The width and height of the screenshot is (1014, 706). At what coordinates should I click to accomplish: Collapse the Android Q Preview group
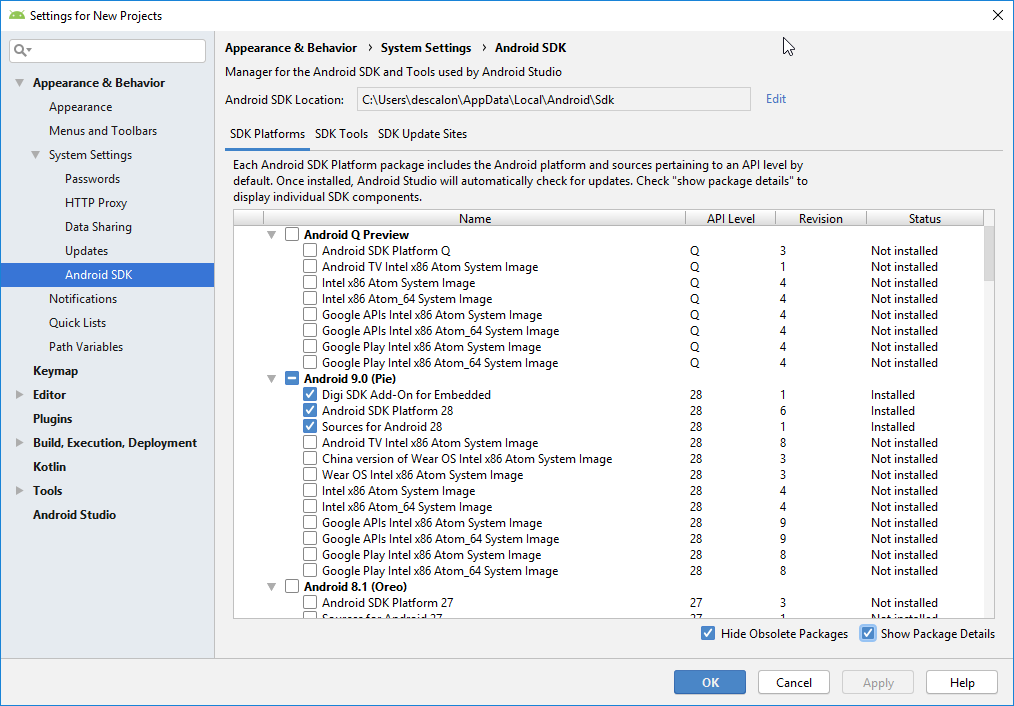click(x=272, y=235)
